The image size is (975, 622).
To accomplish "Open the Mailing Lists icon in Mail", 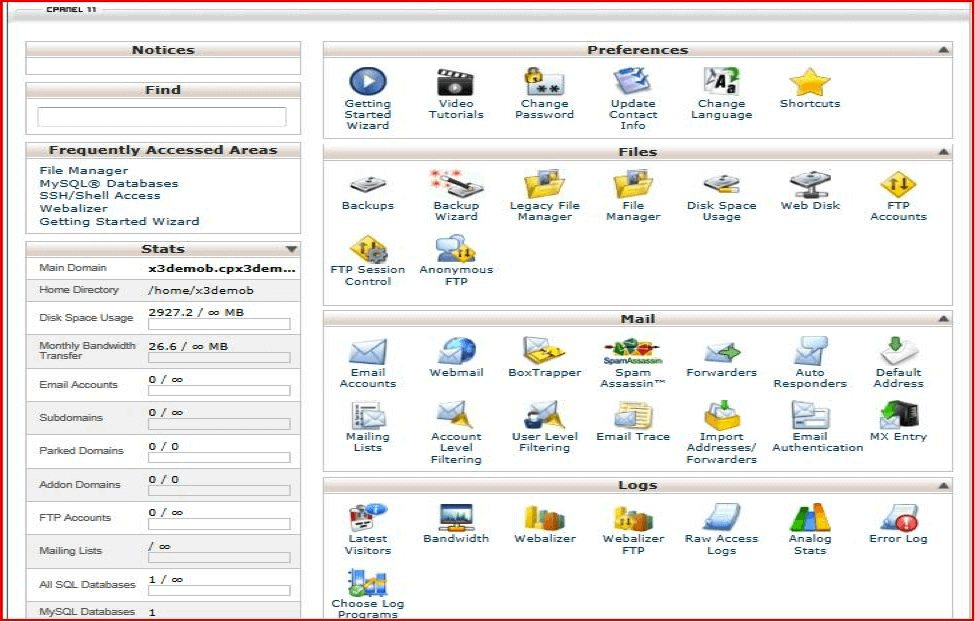I will click(367, 415).
